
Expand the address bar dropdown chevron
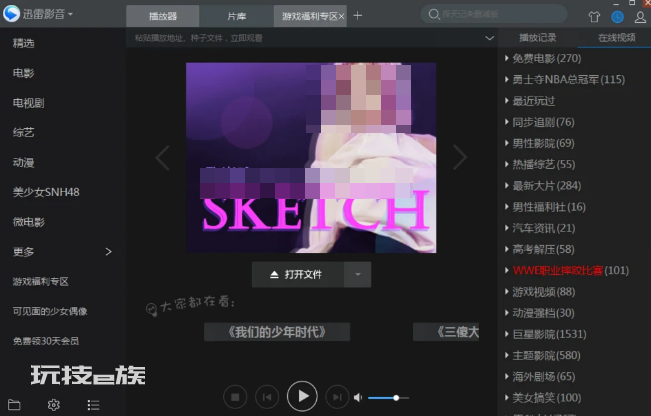[x=489, y=38]
